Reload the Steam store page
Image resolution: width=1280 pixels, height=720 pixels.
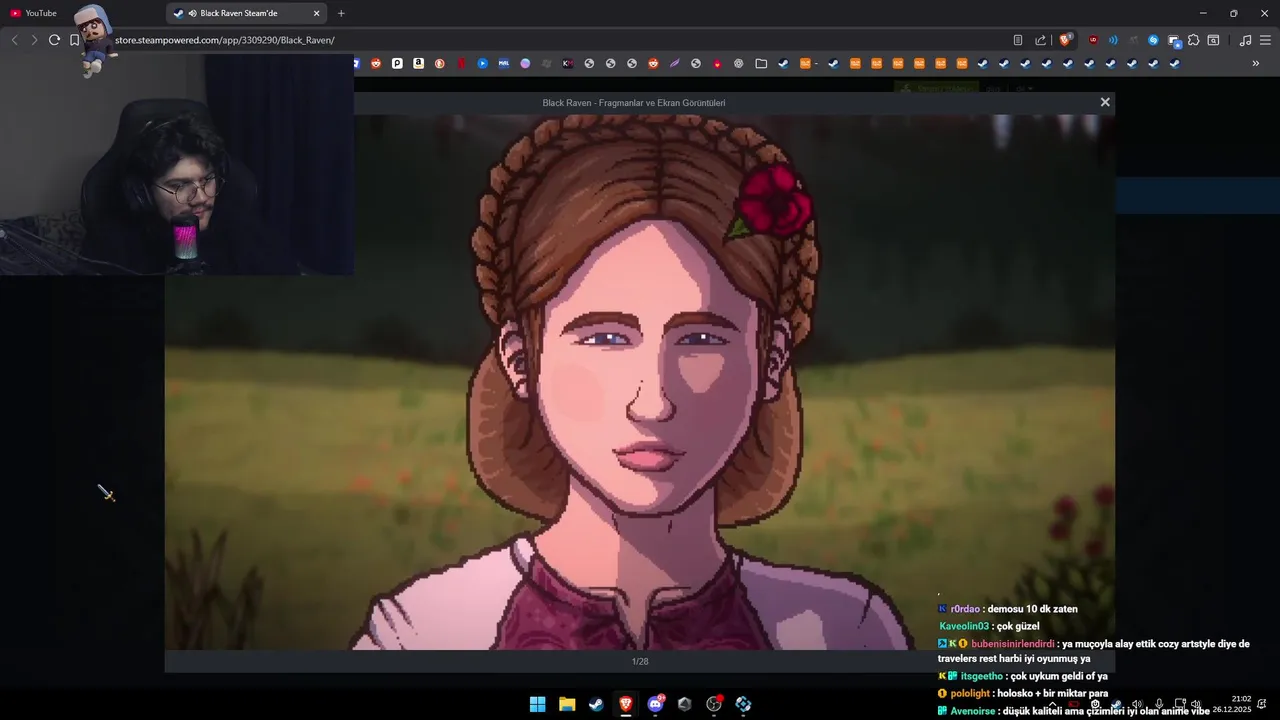coord(54,40)
